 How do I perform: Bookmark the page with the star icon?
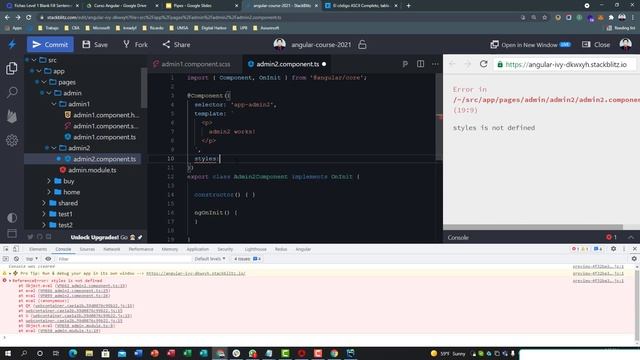point(544,18)
